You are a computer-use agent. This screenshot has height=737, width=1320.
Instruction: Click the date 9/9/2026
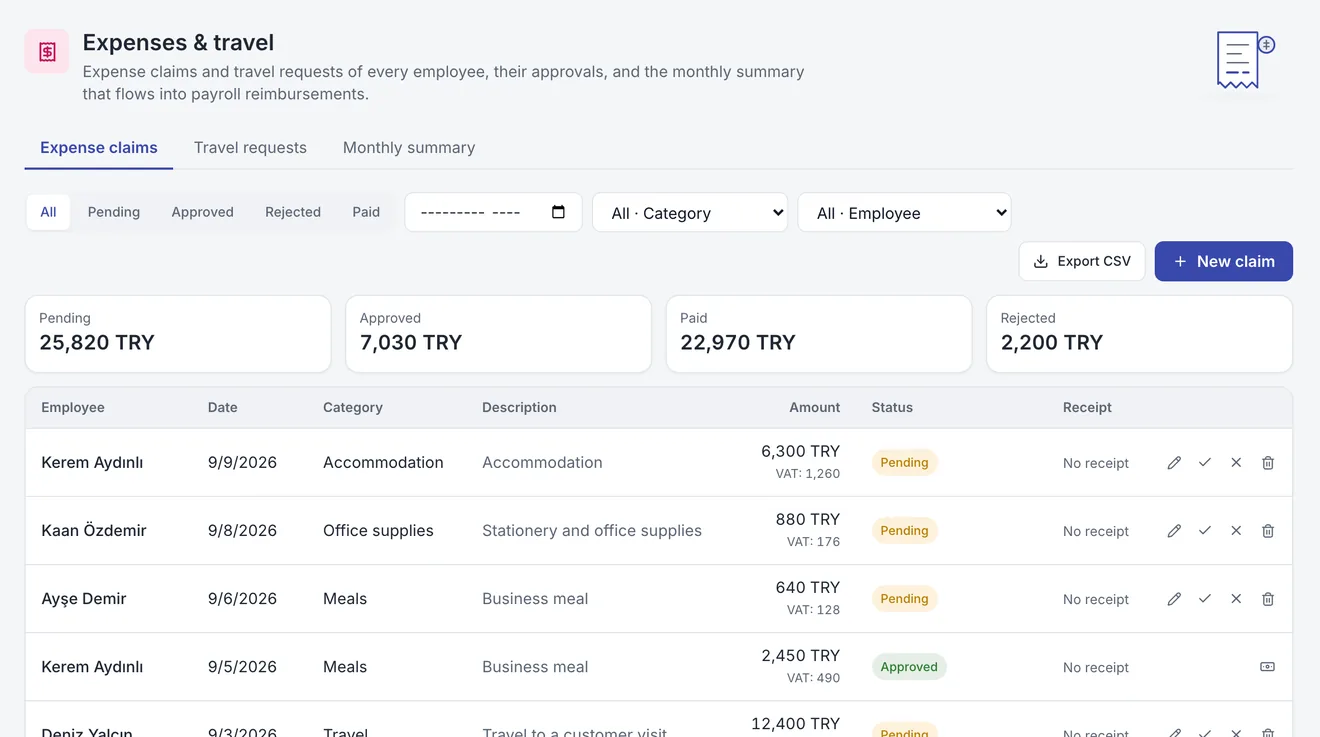point(242,463)
